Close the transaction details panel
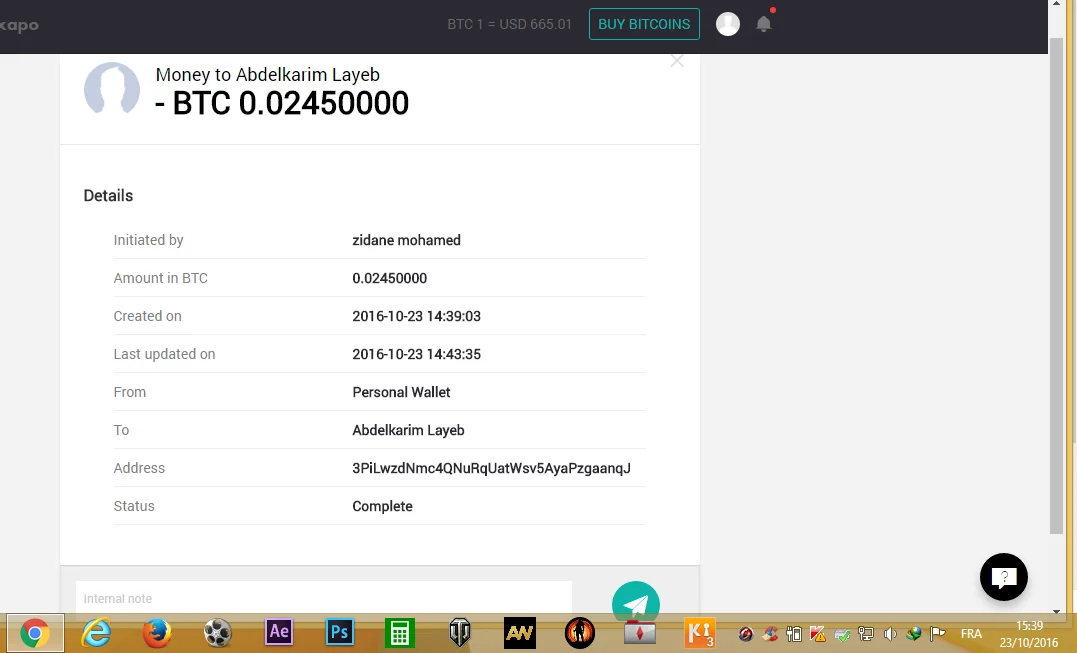This screenshot has height=653, width=1077. pyautogui.click(x=677, y=61)
